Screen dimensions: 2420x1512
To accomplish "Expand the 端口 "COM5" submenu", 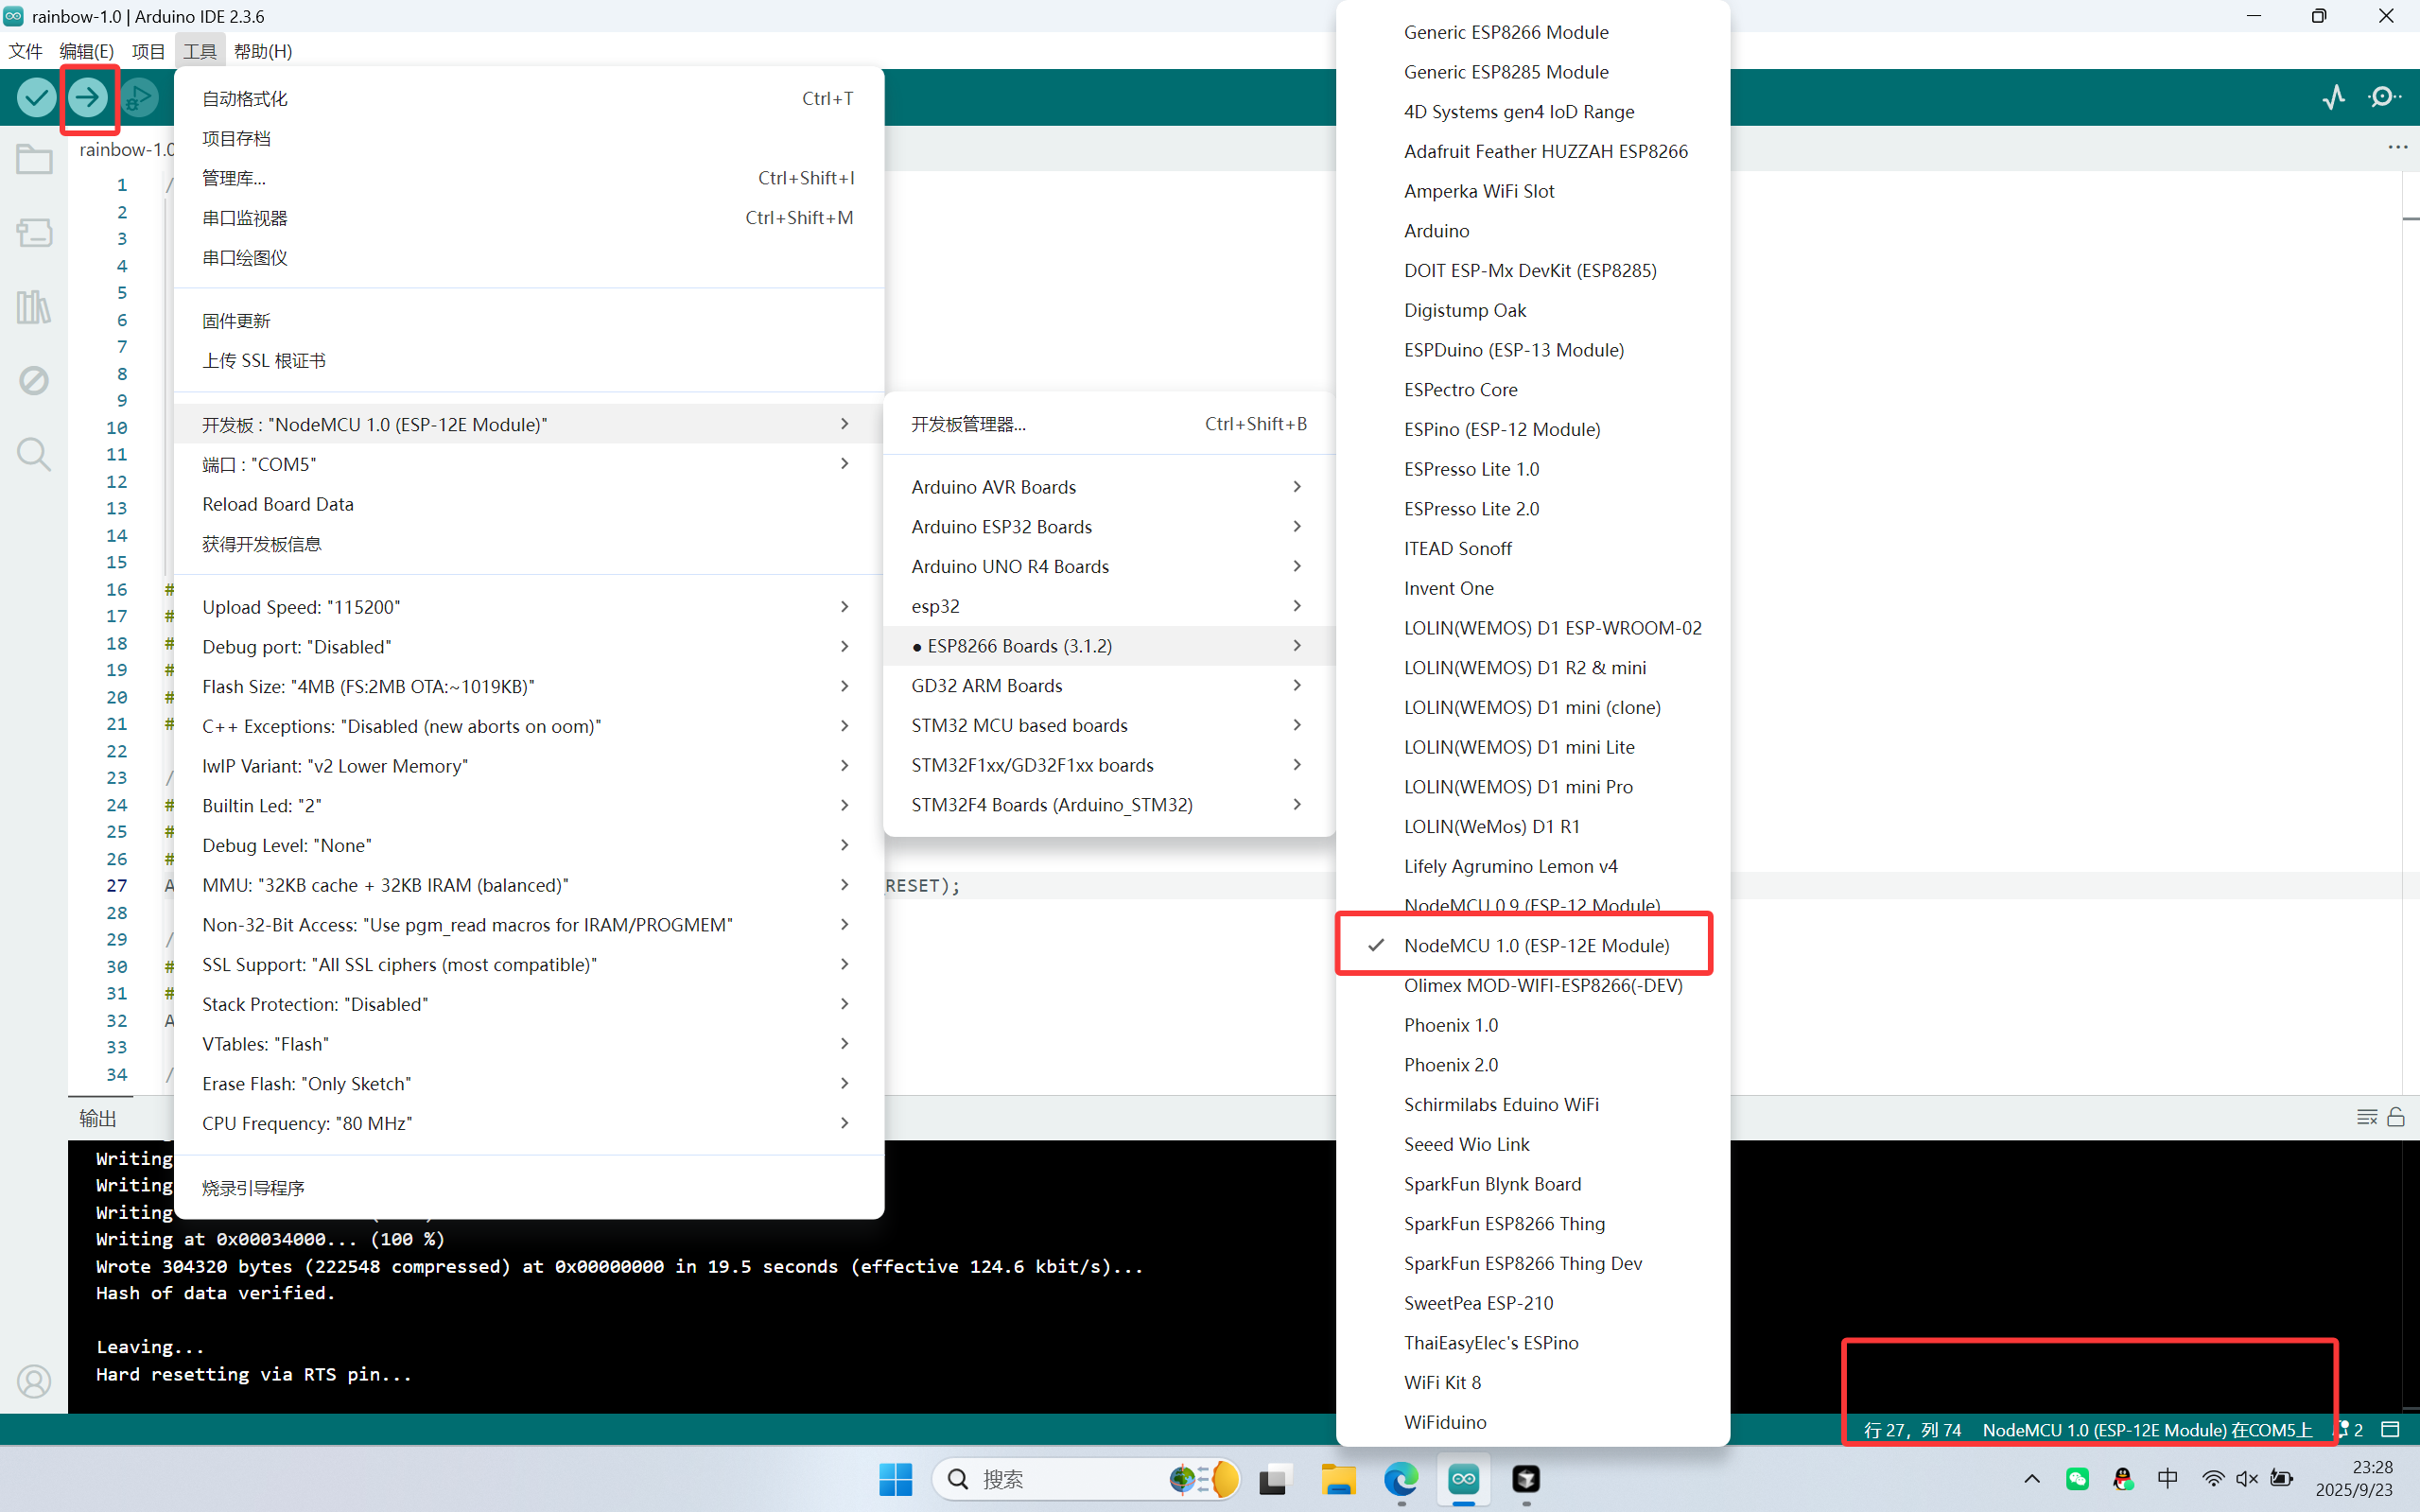I will 529,464.
